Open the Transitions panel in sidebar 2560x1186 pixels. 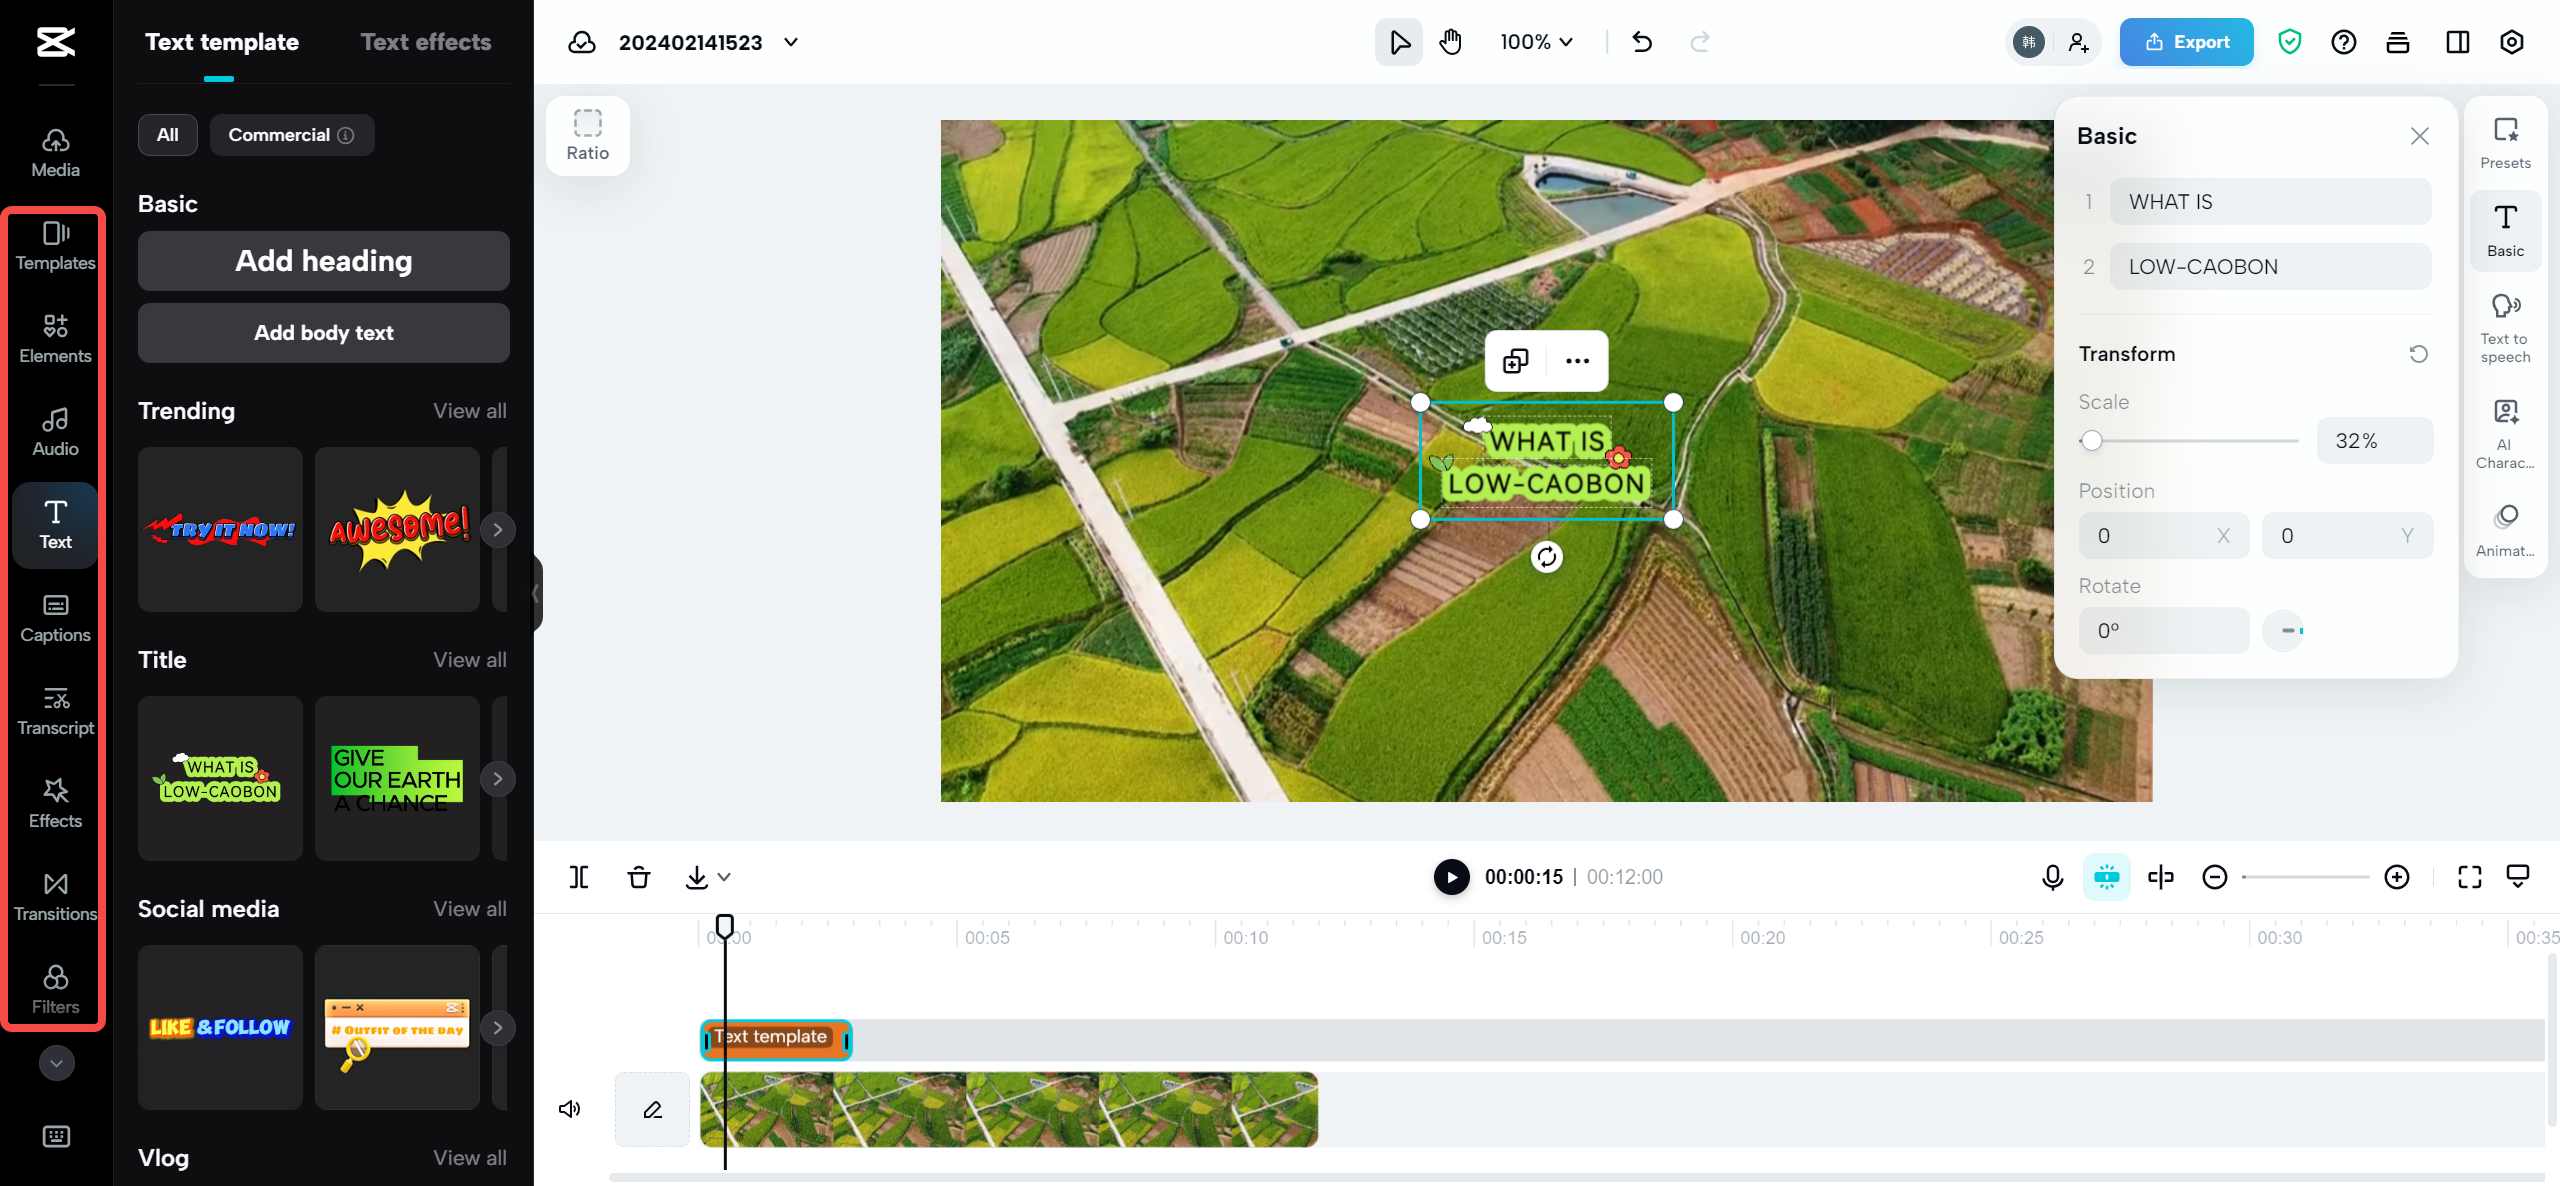pyautogui.click(x=55, y=896)
